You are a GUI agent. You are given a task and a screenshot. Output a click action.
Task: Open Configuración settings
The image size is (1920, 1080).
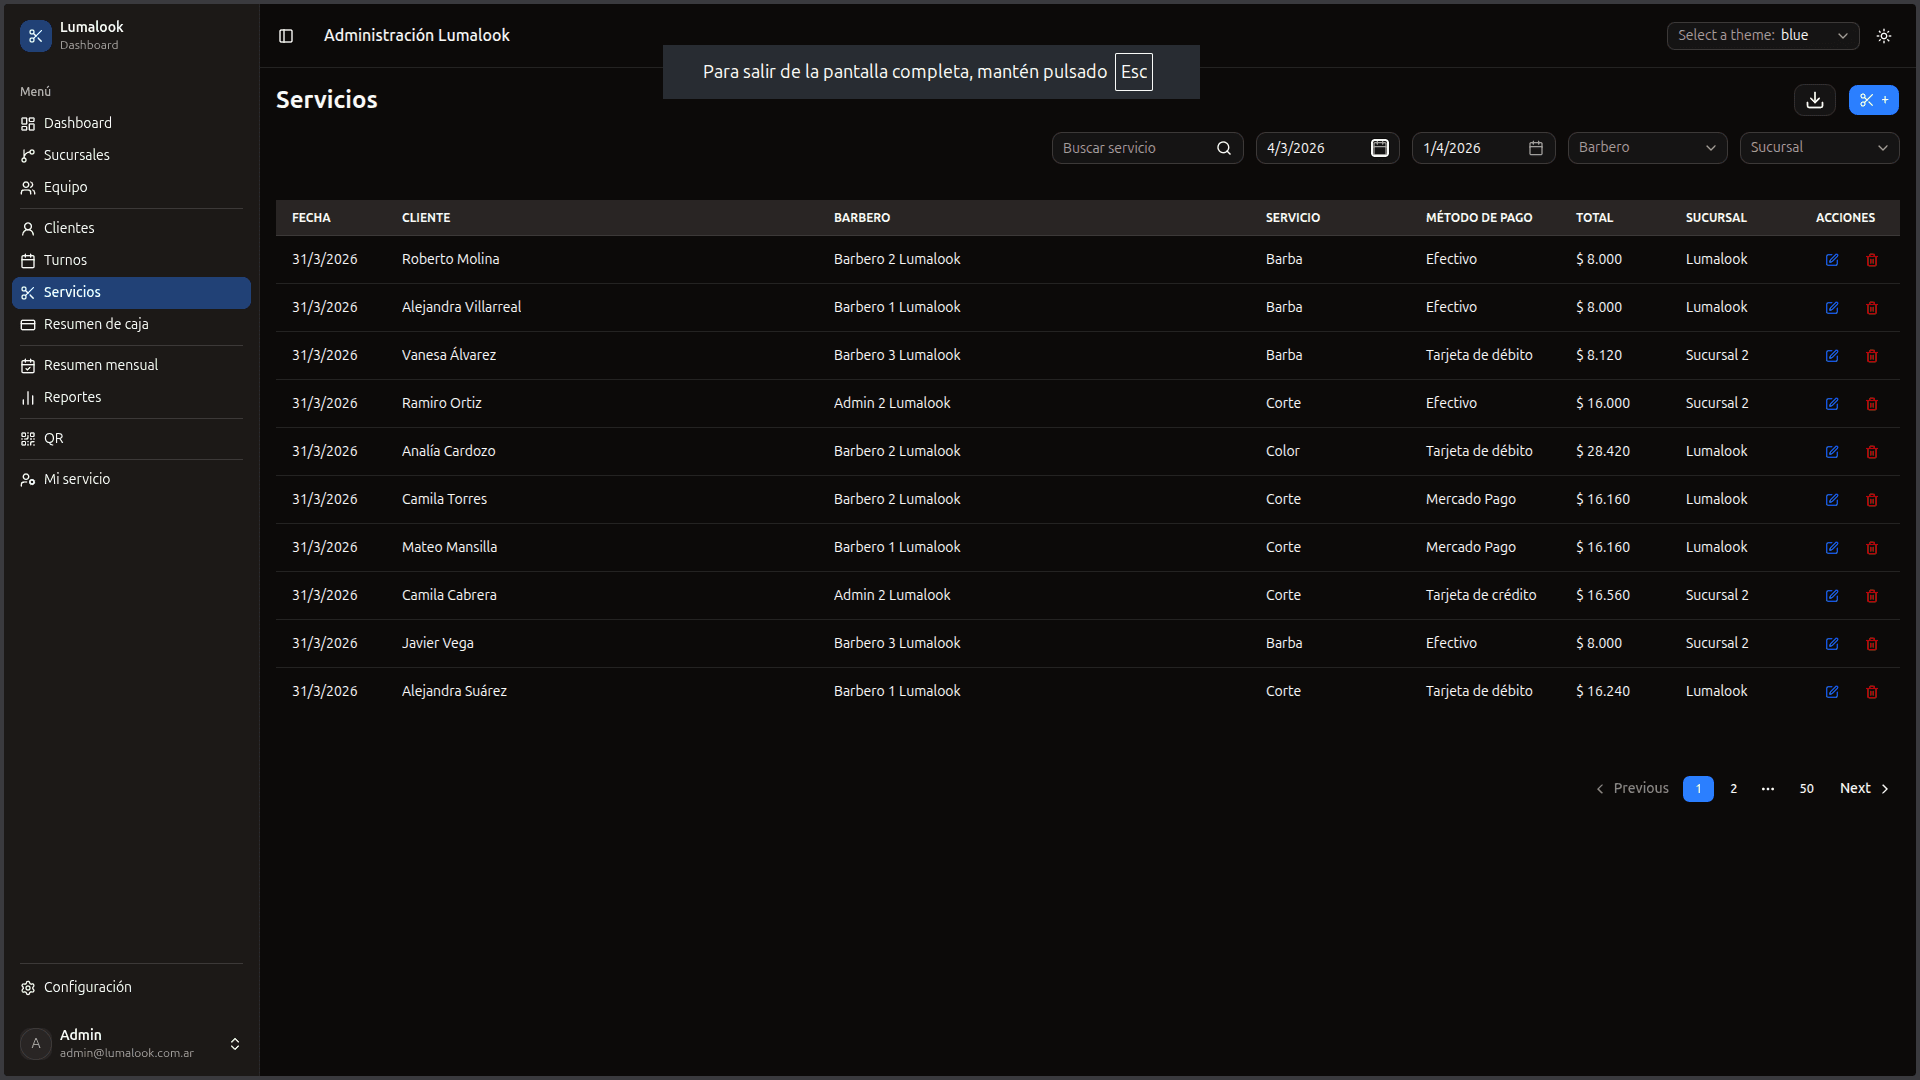coord(131,987)
